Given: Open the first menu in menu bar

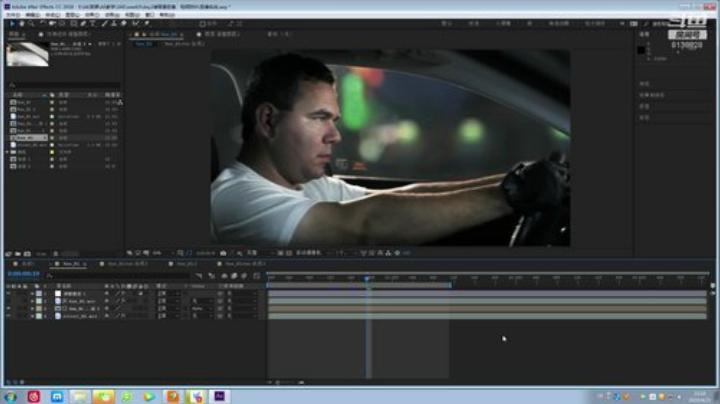Looking at the screenshot, I should [12, 15].
